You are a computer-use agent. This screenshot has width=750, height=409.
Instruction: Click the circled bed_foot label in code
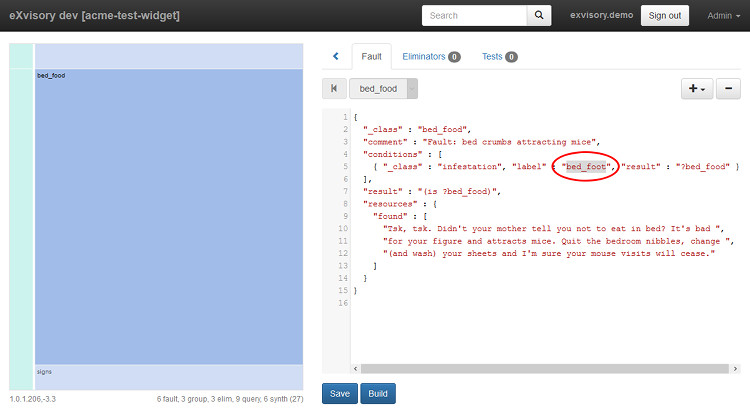(x=586, y=166)
